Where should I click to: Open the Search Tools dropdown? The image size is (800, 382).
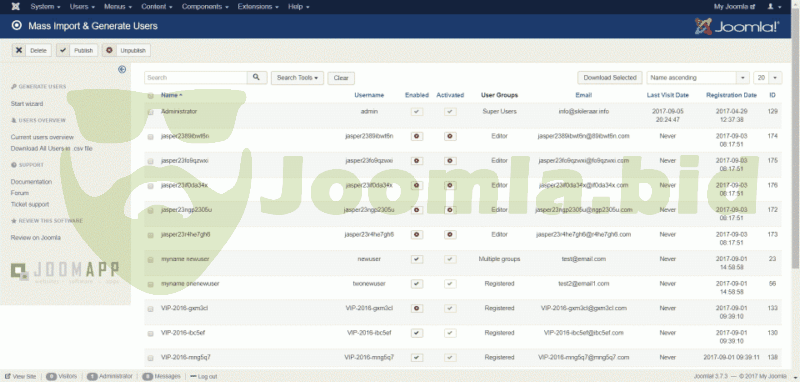297,78
